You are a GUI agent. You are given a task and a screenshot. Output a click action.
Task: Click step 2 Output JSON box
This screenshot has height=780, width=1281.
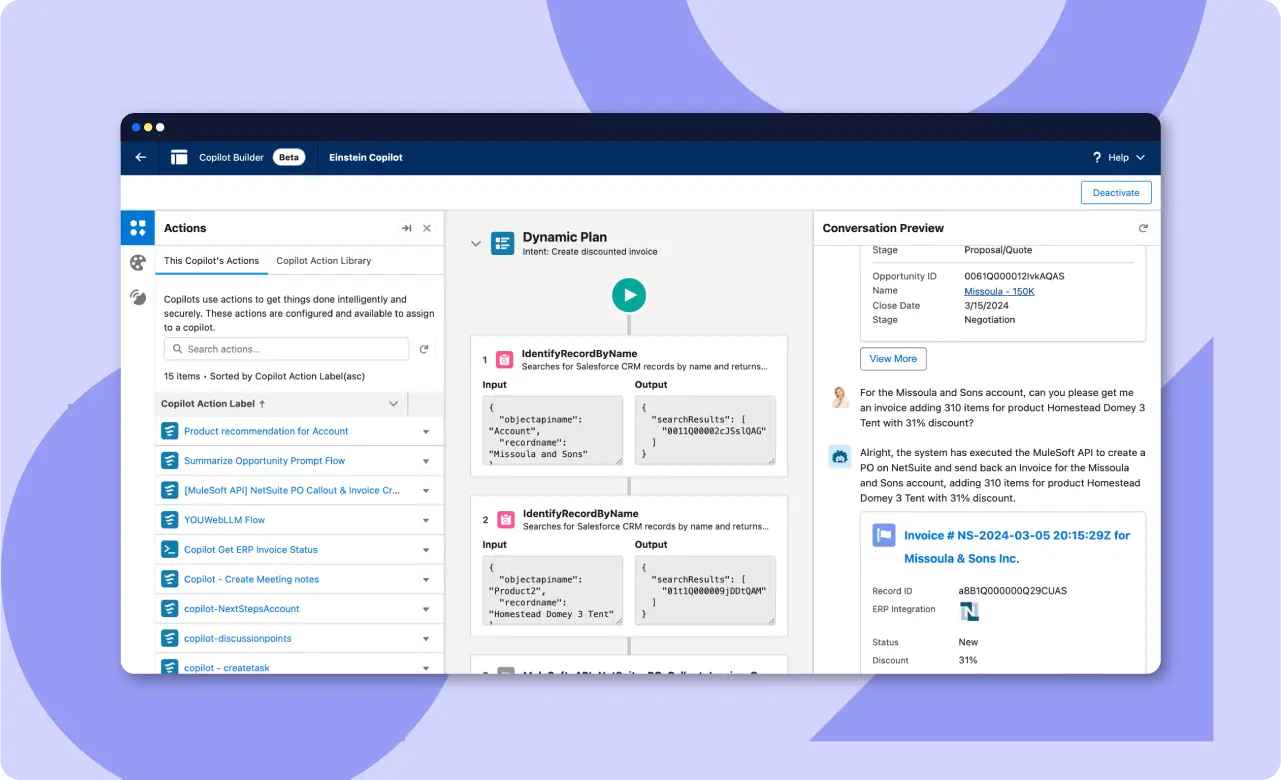coord(705,590)
